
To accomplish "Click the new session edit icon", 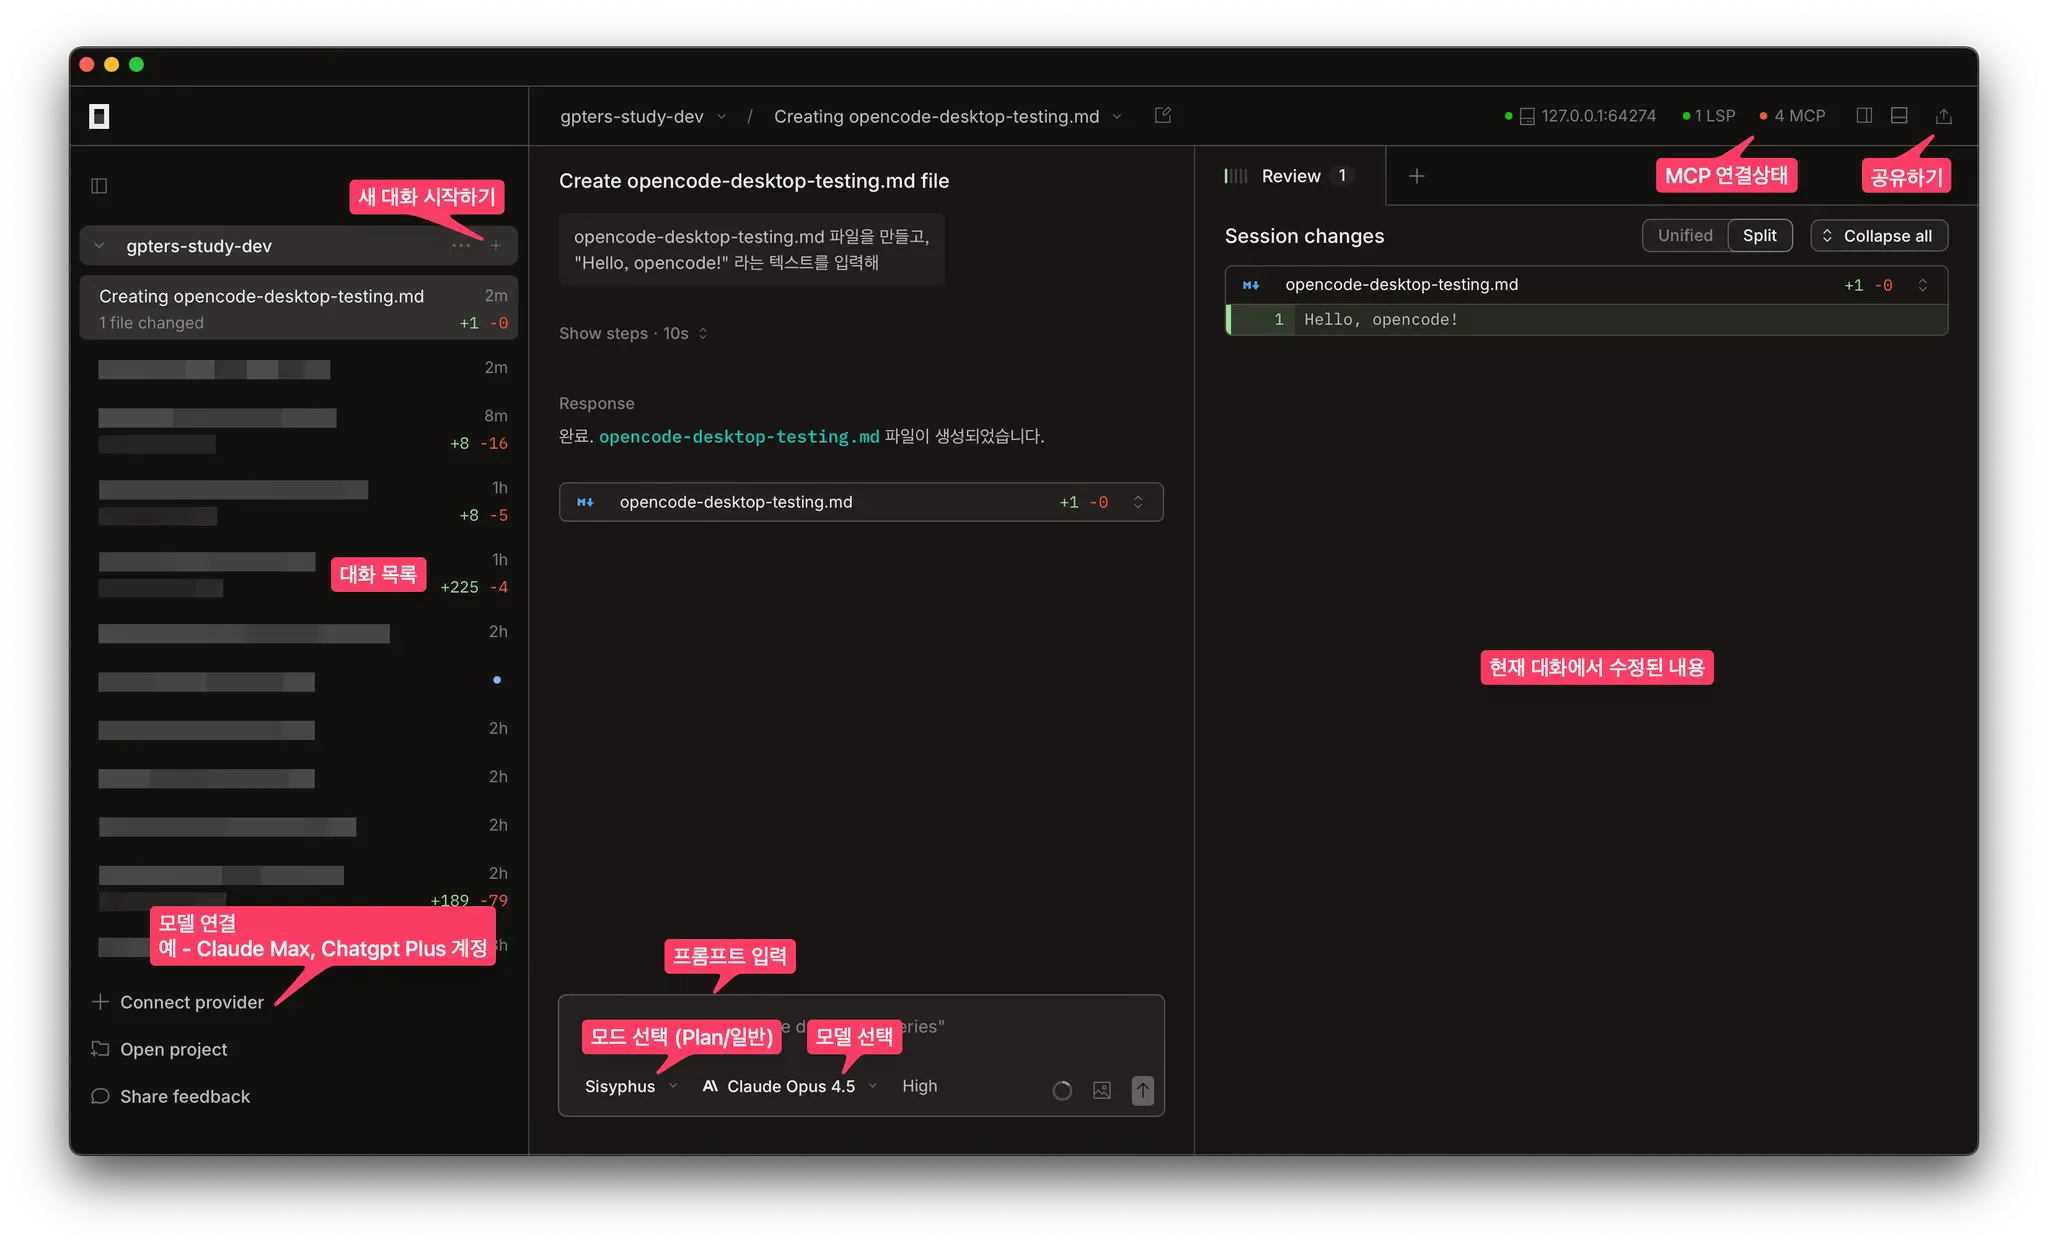I will [1162, 115].
